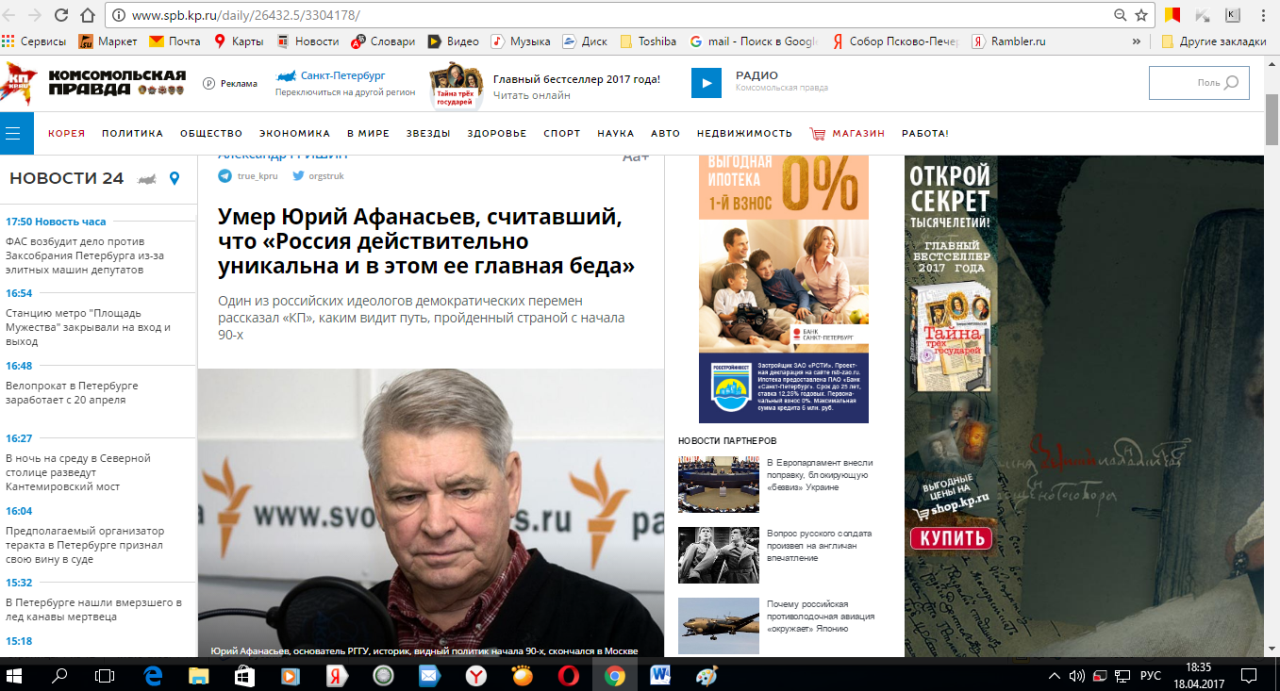The image size is (1280, 691).
Task: Click the red Купить button in the ad
Action: point(951,538)
